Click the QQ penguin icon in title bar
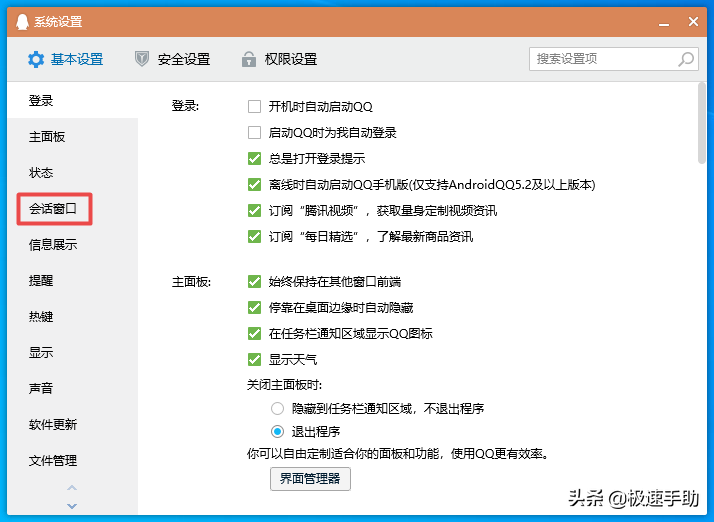Image resolution: width=714 pixels, height=522 pixels. (x=22, y=21)
